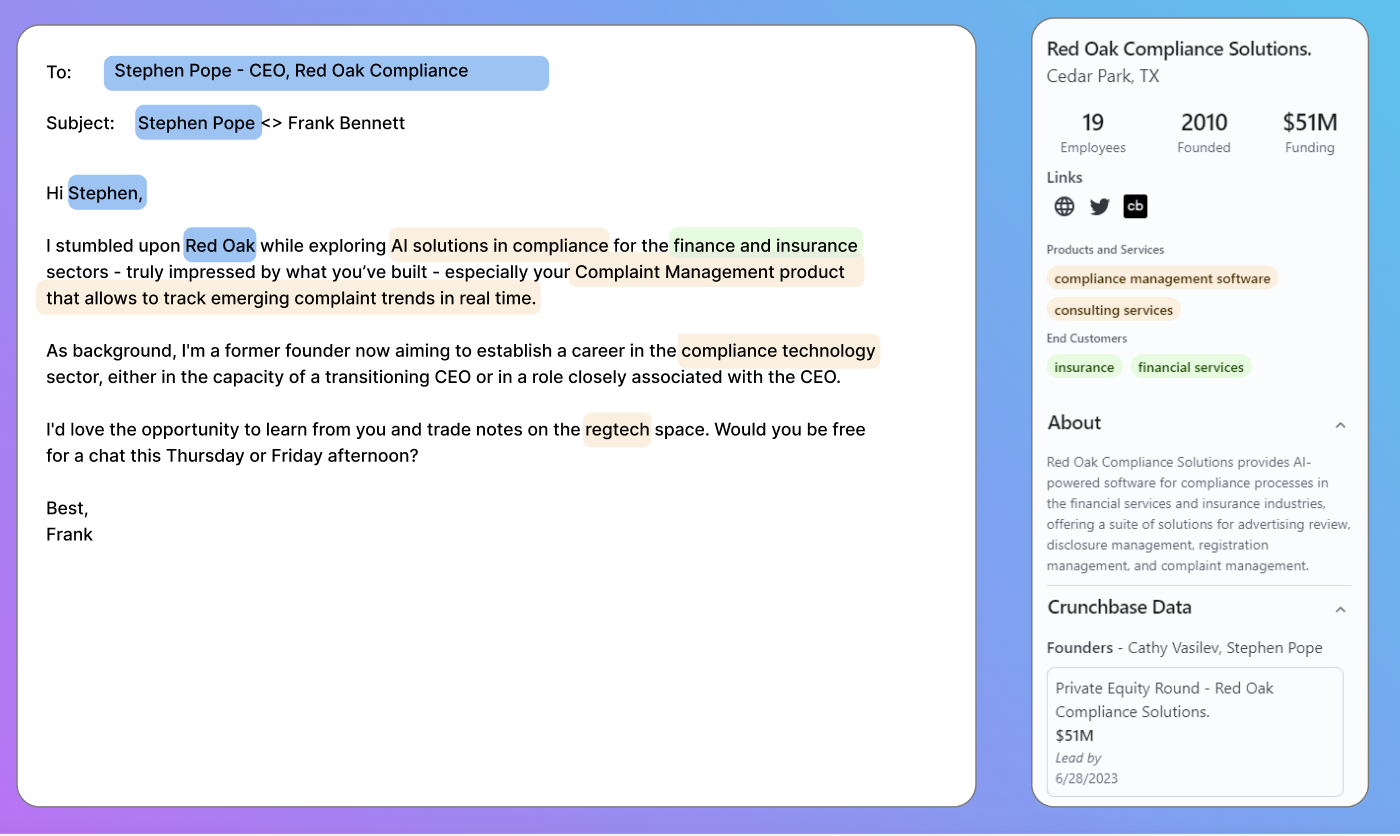
Task: Click the 19 Employees stat
Action: pos(1093,133)
